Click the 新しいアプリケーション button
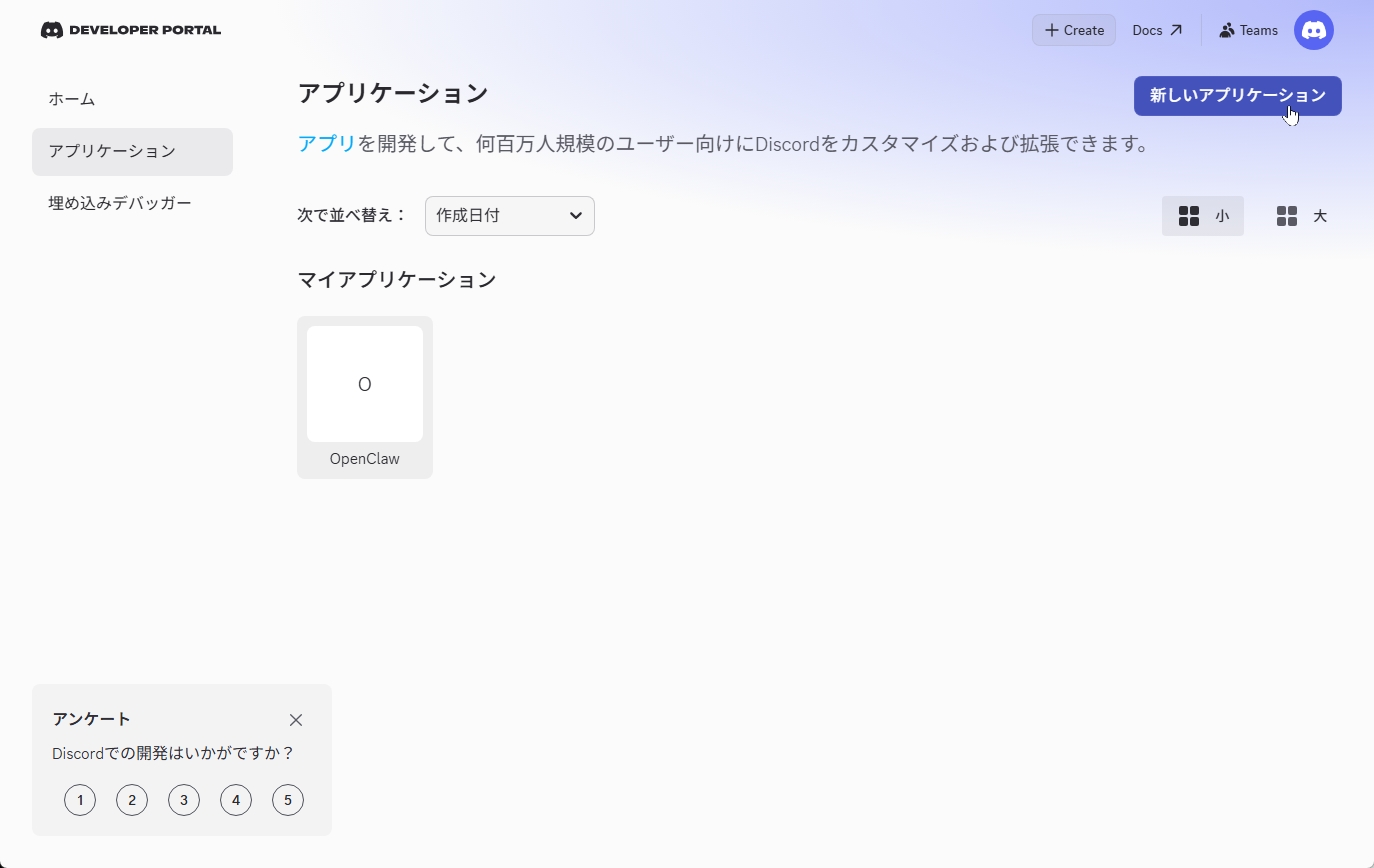Image resolution: width=1374 pixels, height=868 pixels. click(x=1238, y=96)
